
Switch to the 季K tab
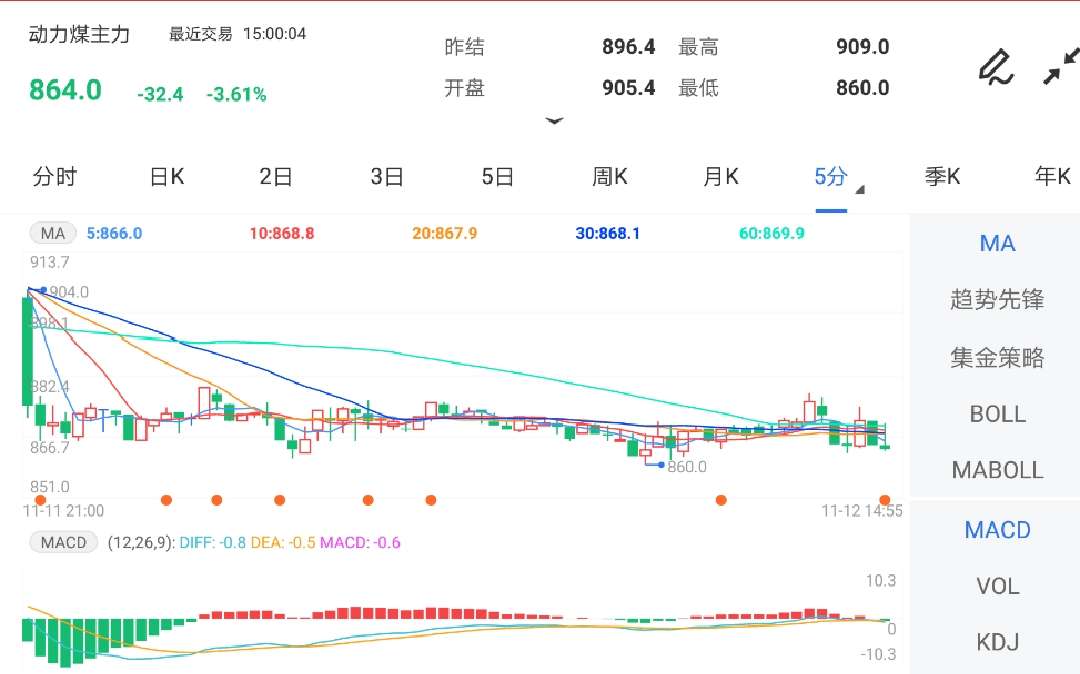coord(943,176)
